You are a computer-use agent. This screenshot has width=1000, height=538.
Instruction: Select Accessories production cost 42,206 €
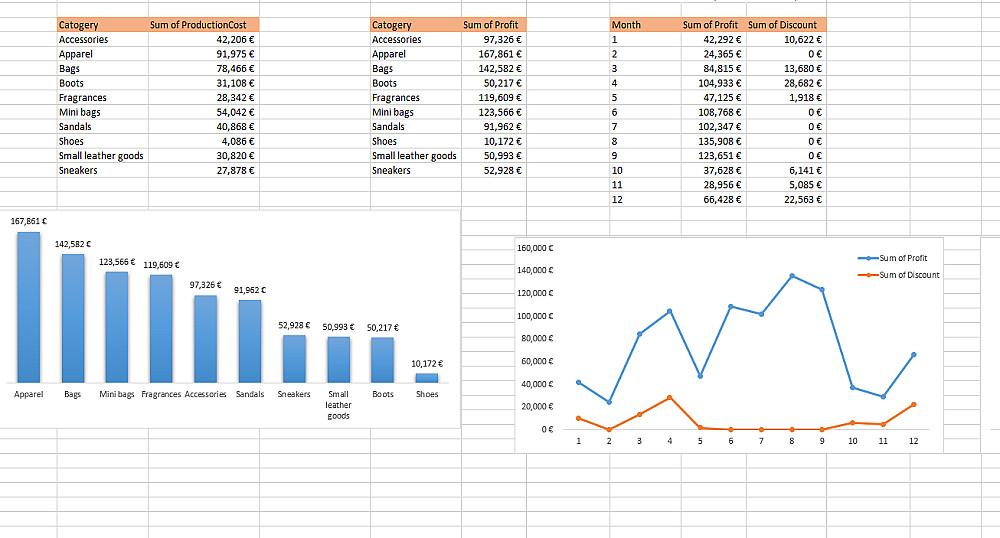[x=203, y=40]
